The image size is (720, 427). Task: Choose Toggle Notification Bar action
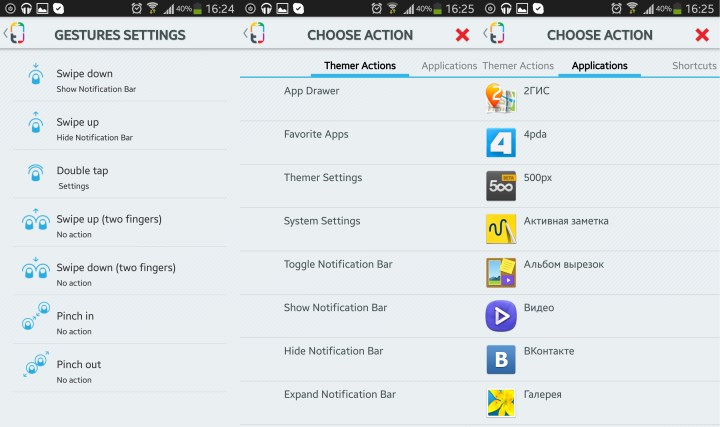tap(338, 264)
